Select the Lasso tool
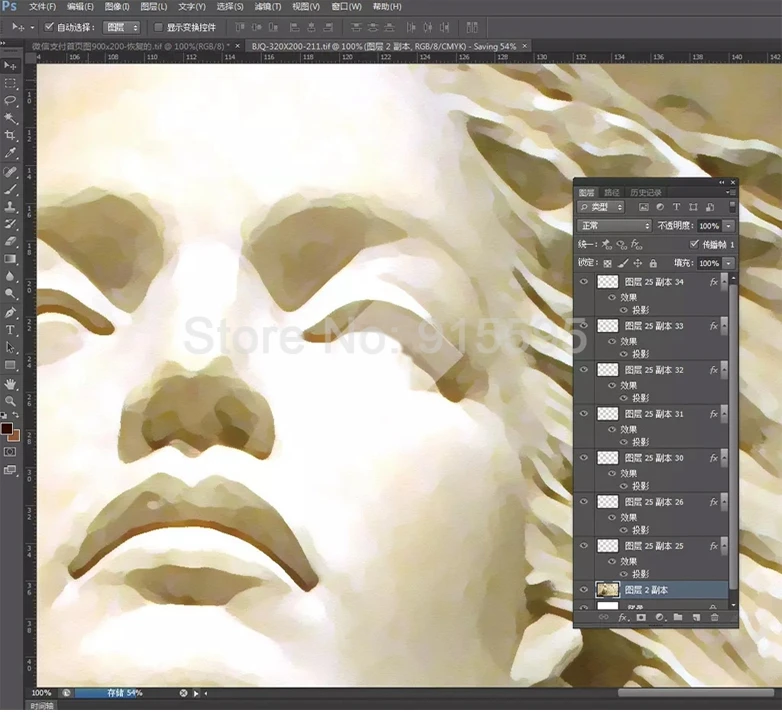The width and height of the screenshot is (782, 720). pyautogui.click(x=11, y=100)
